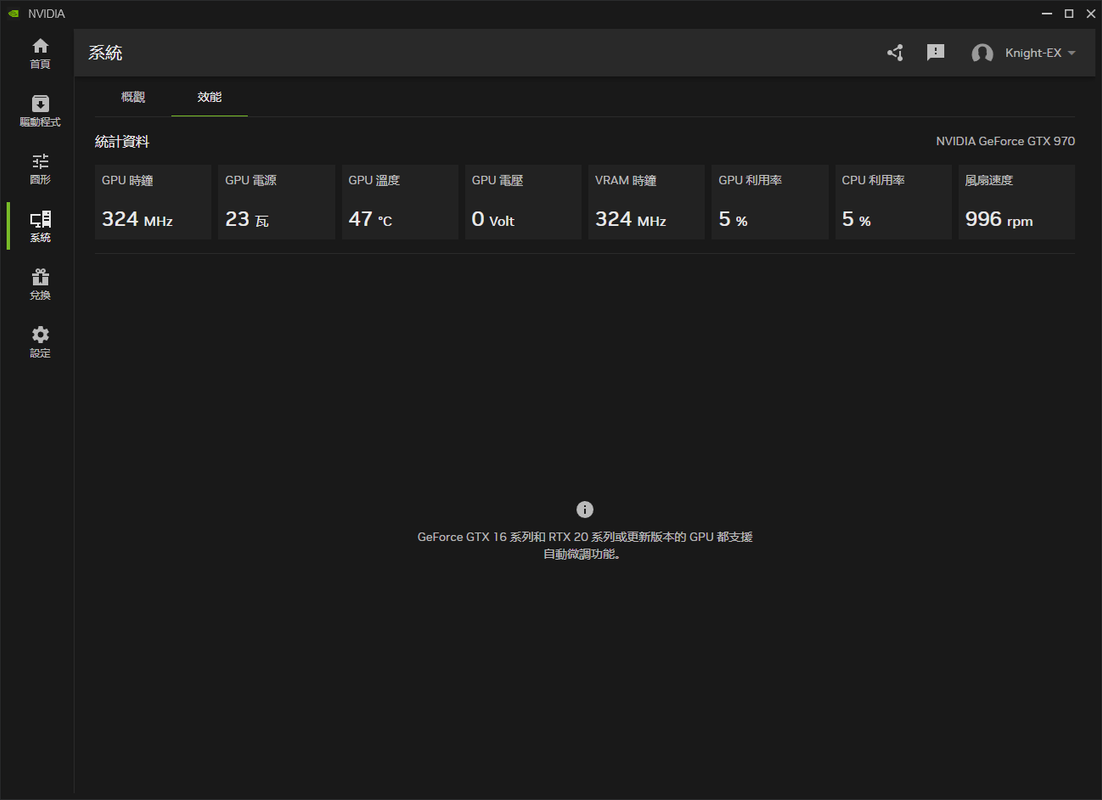Click the NVIDIA GeForce GTX 970 label
1102x800 pixels.
pyautogui.click(x=1005, y=141)
